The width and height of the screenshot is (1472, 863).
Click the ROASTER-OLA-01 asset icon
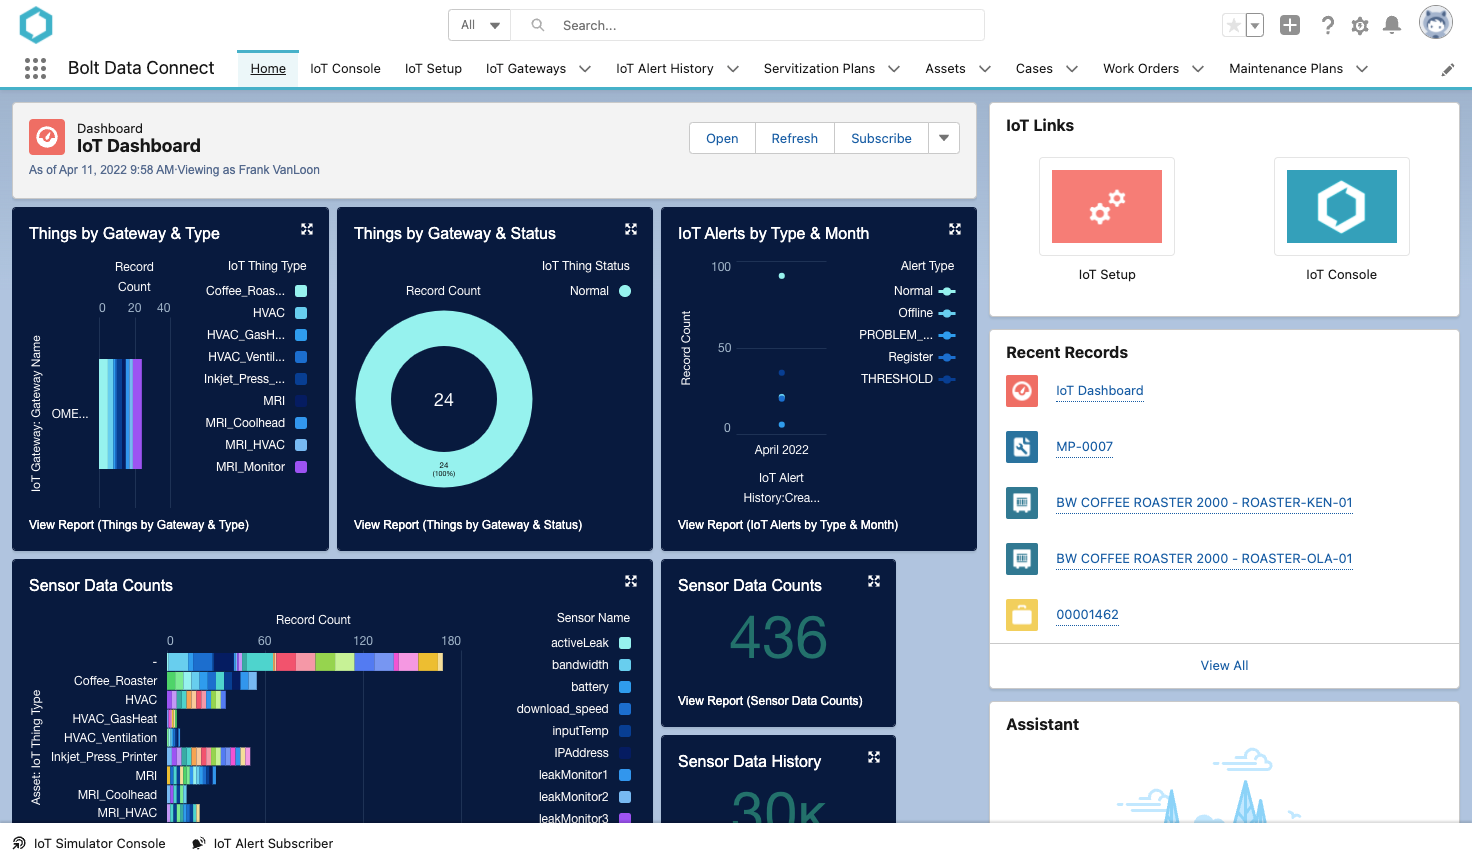[x=1022, y=559]
